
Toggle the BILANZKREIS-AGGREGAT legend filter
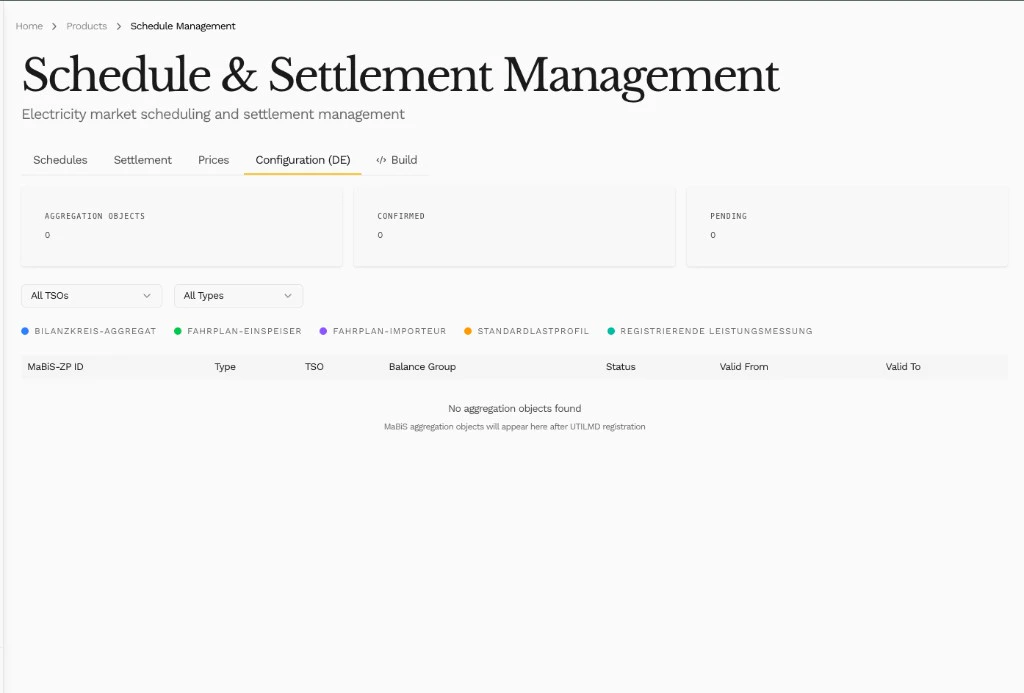point(88,330)
